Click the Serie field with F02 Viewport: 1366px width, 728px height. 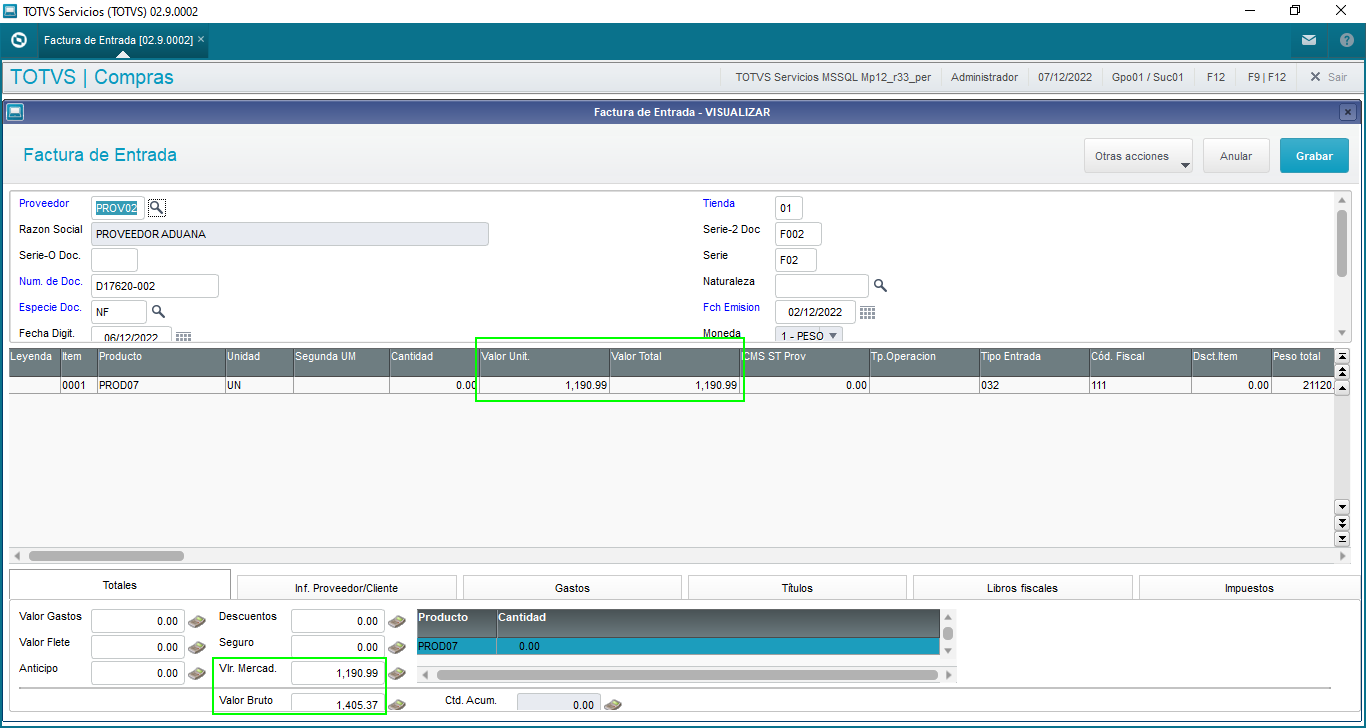click(x=796, y=260)
